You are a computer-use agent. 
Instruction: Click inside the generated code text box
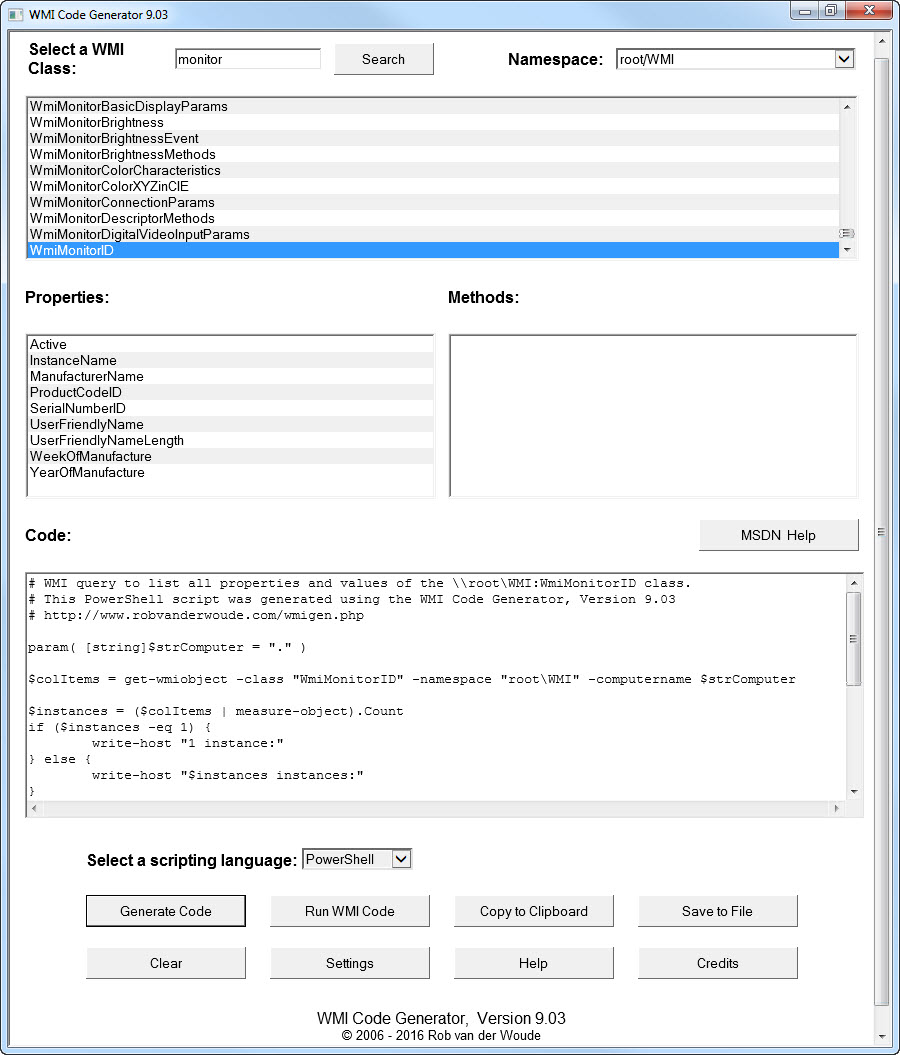pyautogui.click(x=436, y=687)
